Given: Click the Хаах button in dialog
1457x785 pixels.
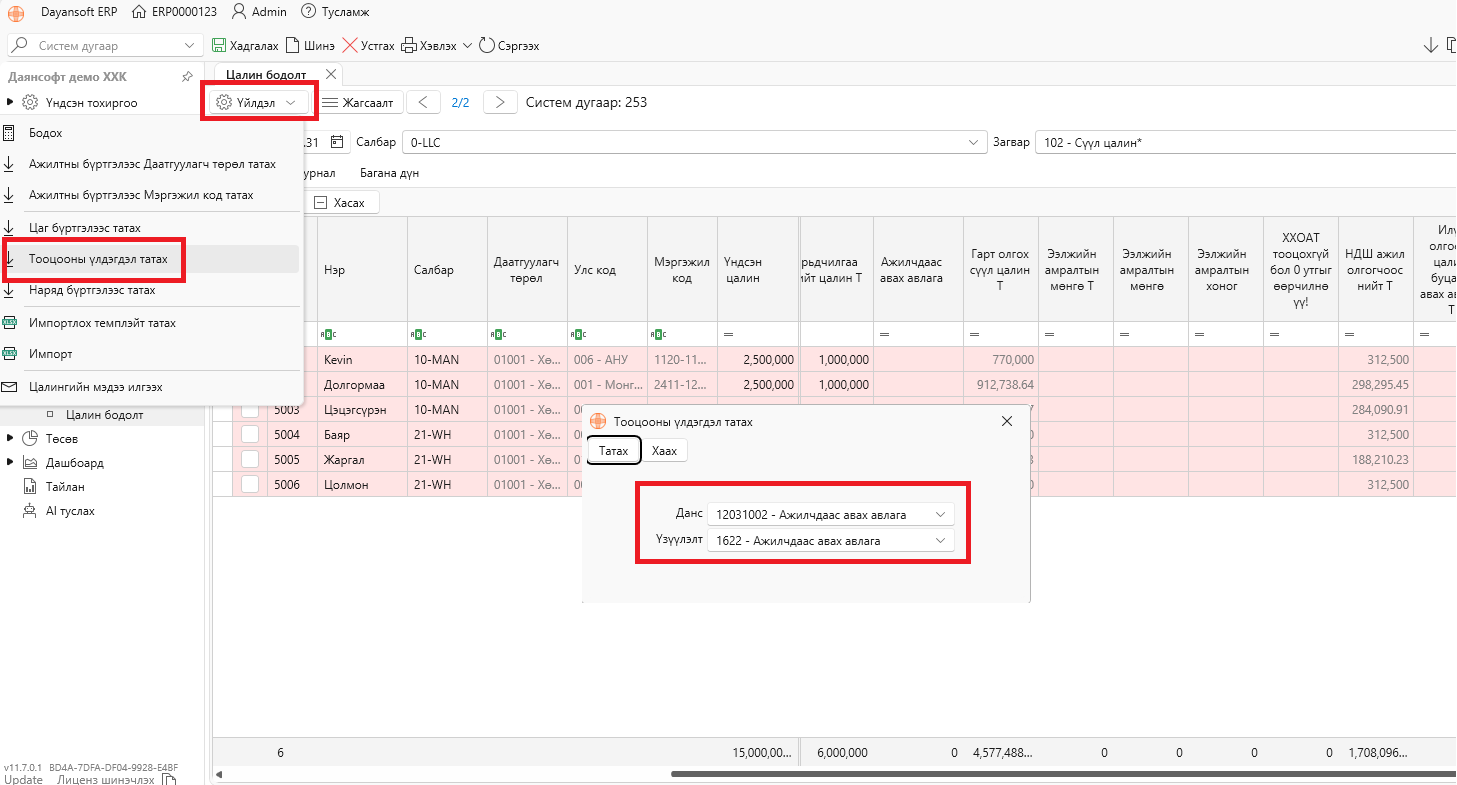Looking at the screenshot, I should (x=664, y=451).
